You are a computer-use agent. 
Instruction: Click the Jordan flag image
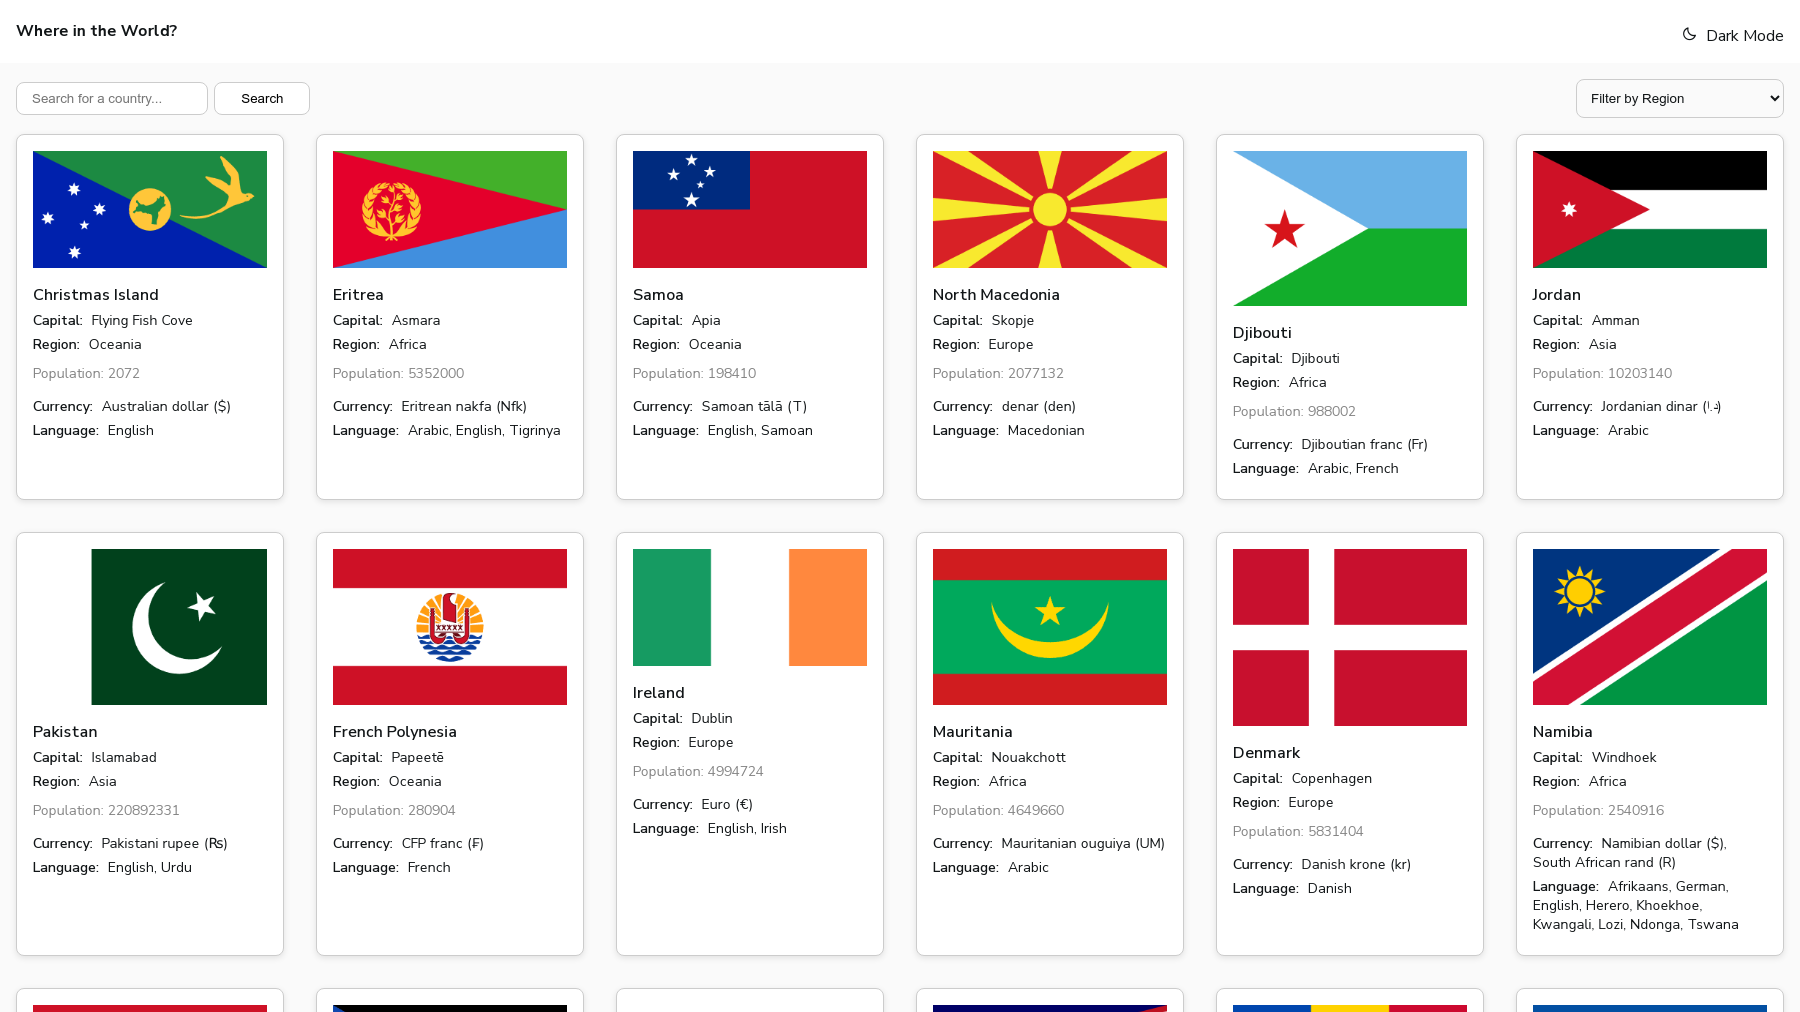[x=1650, y=209]
